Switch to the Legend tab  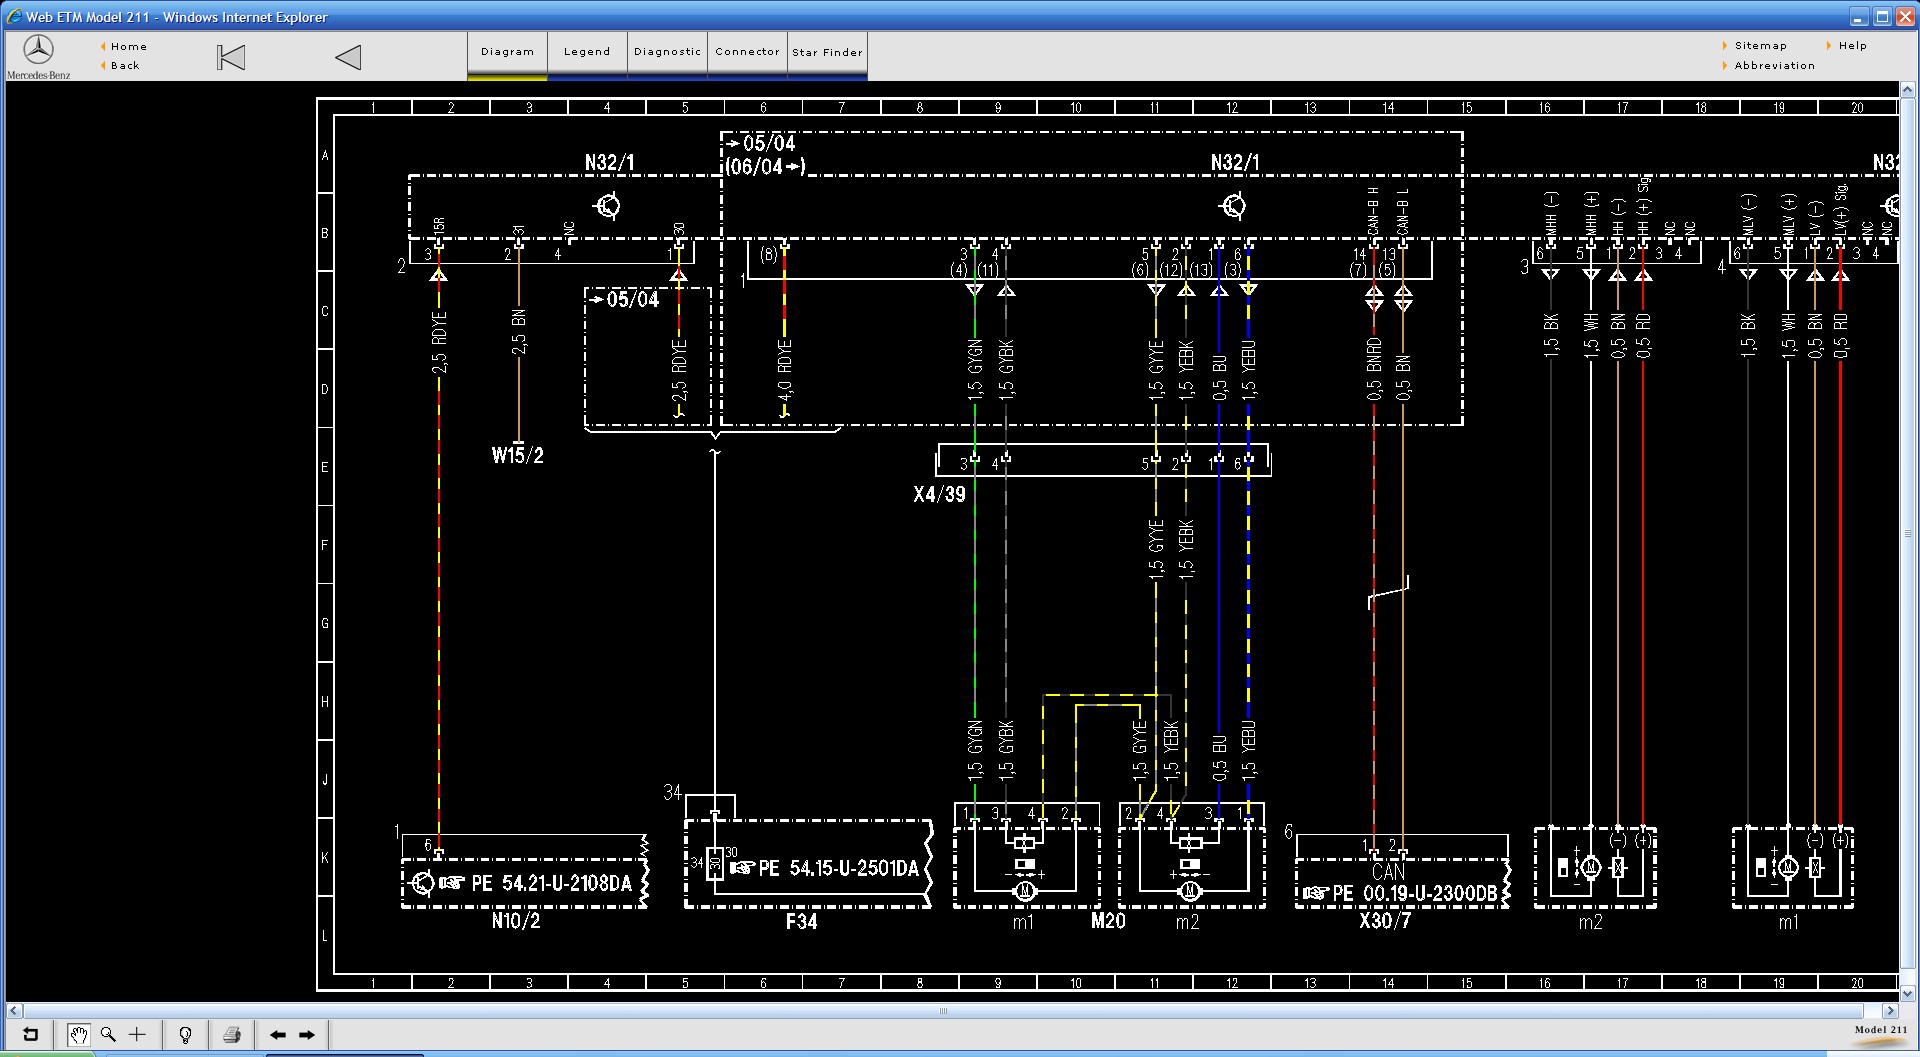click(x=587, y=52)
